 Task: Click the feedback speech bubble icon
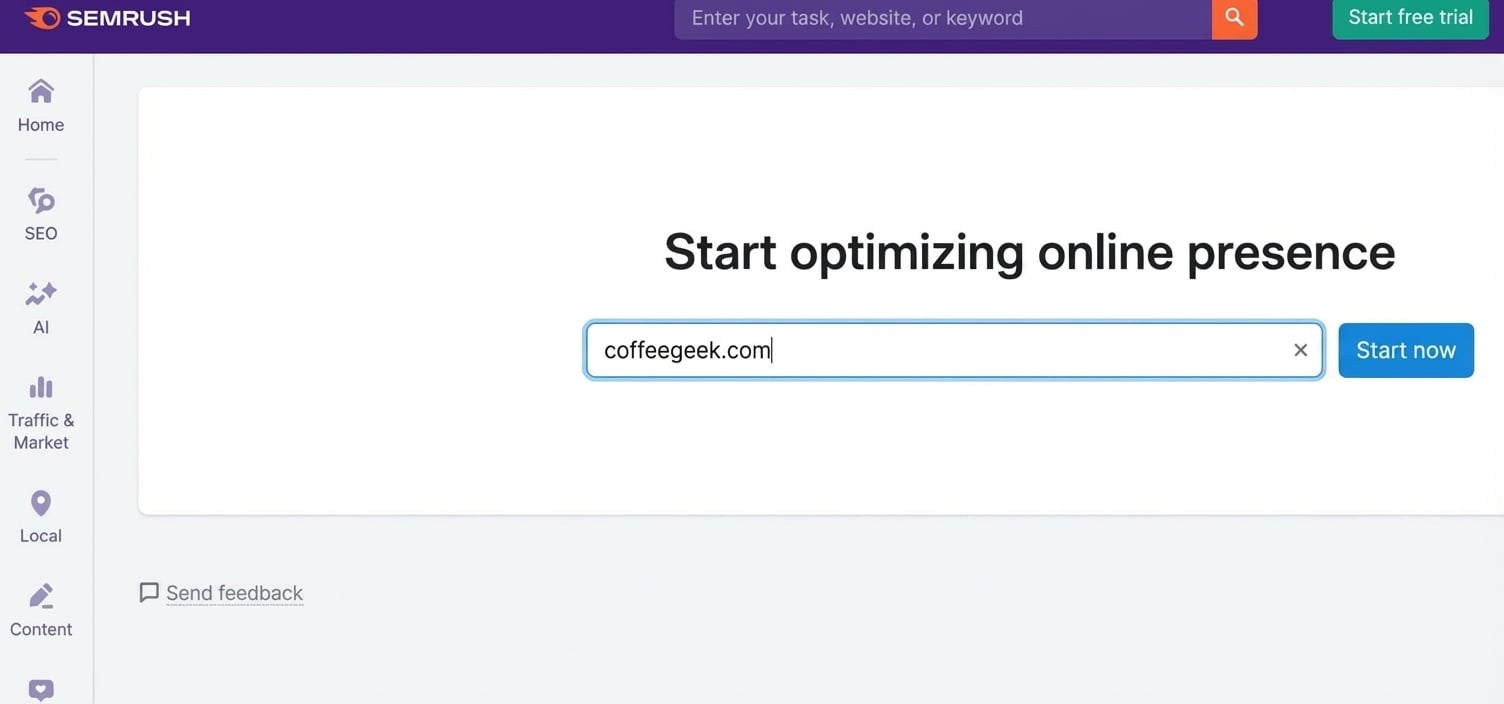pyautogui.click(x=149, y=593)
